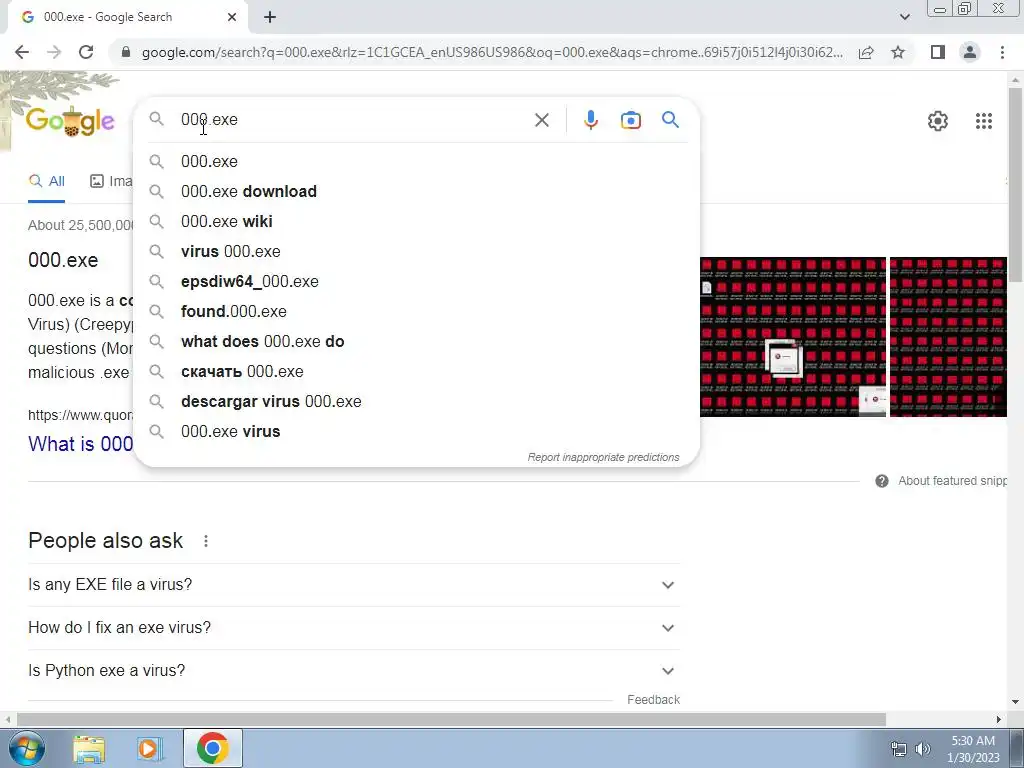This screenshot has width=1024, height=768.
Task: Open the Google apps grid
Action: (984, 121)
